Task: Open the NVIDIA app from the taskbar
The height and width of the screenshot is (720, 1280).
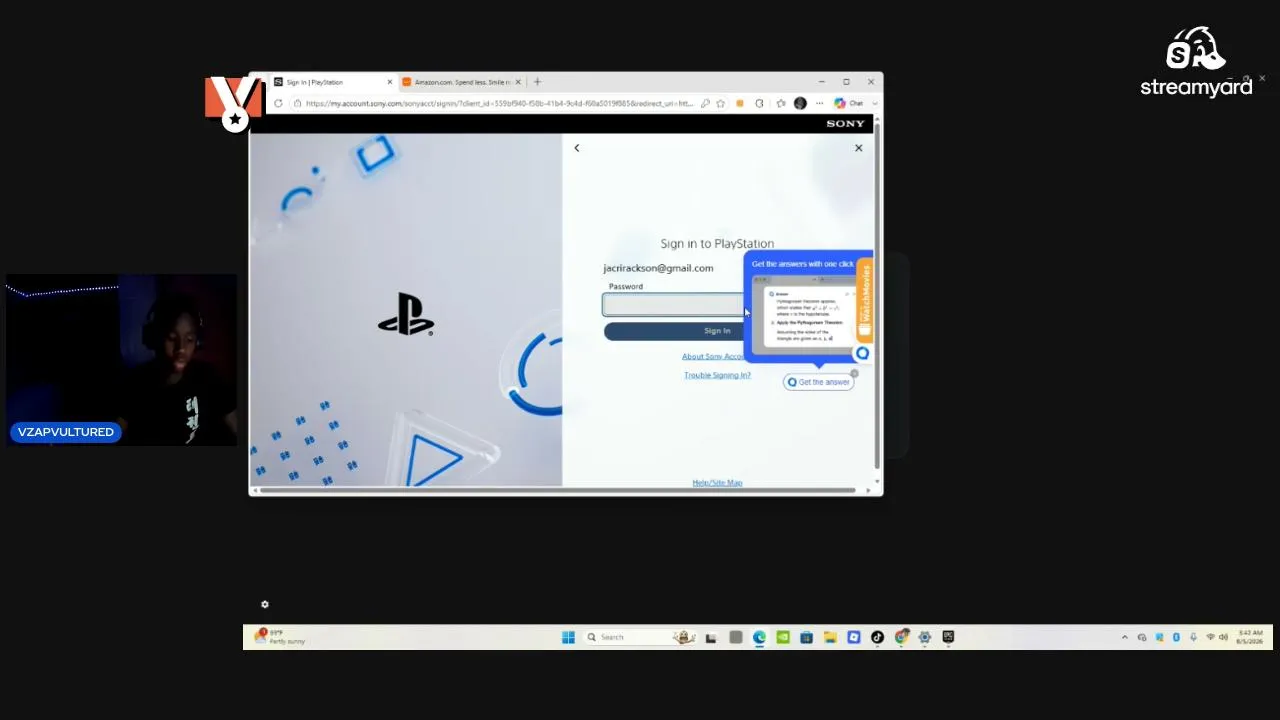Action: [x=783, y=637]
